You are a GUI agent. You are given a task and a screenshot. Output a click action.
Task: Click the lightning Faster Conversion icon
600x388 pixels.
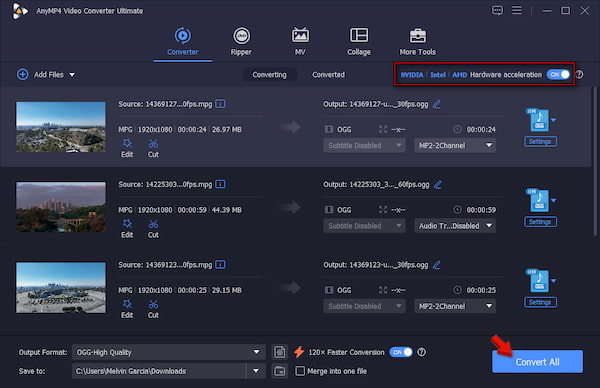[299, 352]
